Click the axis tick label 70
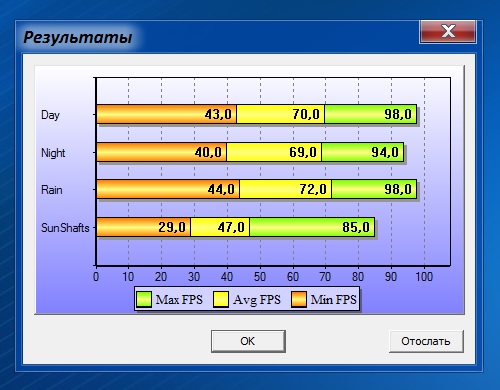500x390 pixels. (x=325, y=277)
